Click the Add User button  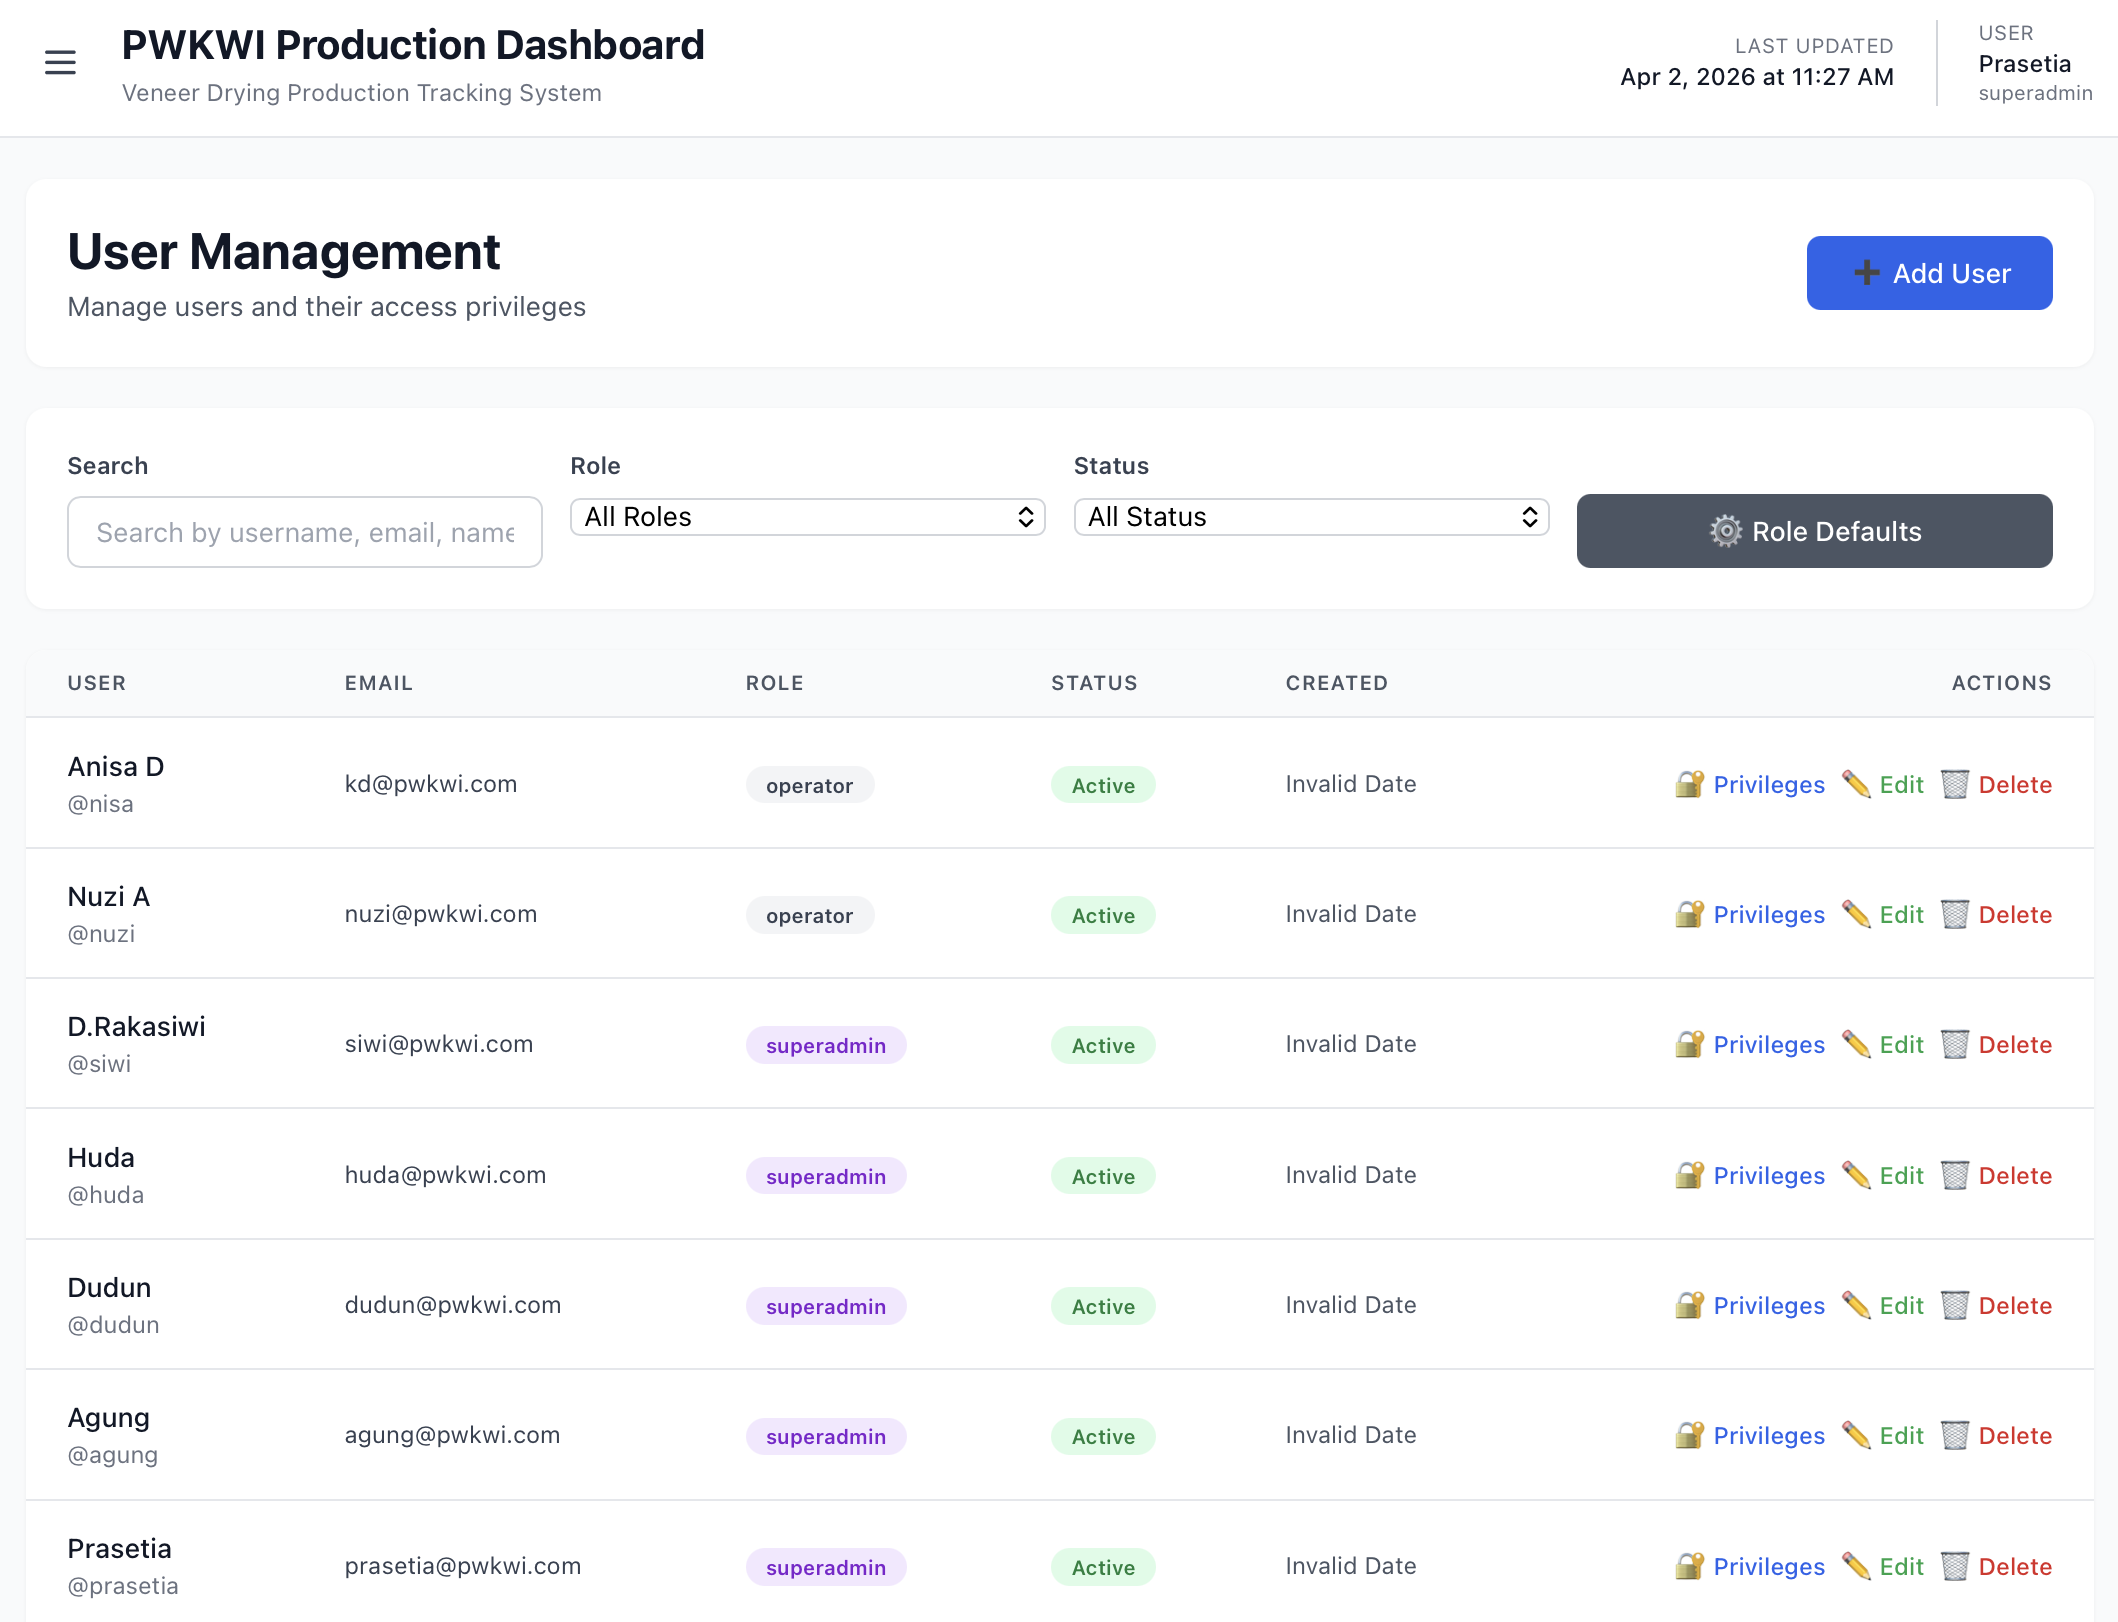pos(1928,273)
